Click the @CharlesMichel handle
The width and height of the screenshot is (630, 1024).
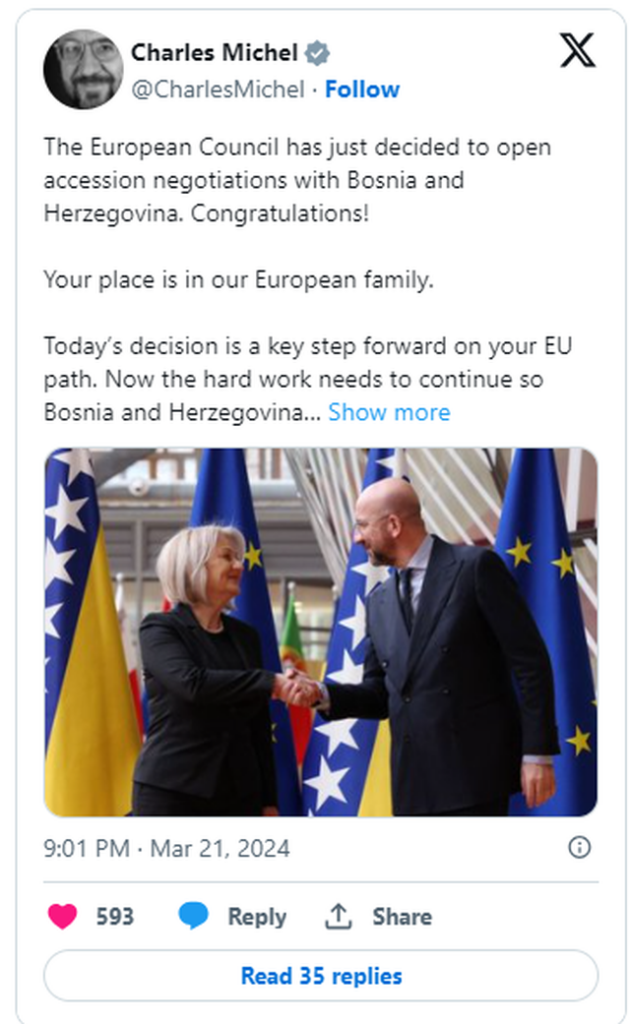(217, 89)
